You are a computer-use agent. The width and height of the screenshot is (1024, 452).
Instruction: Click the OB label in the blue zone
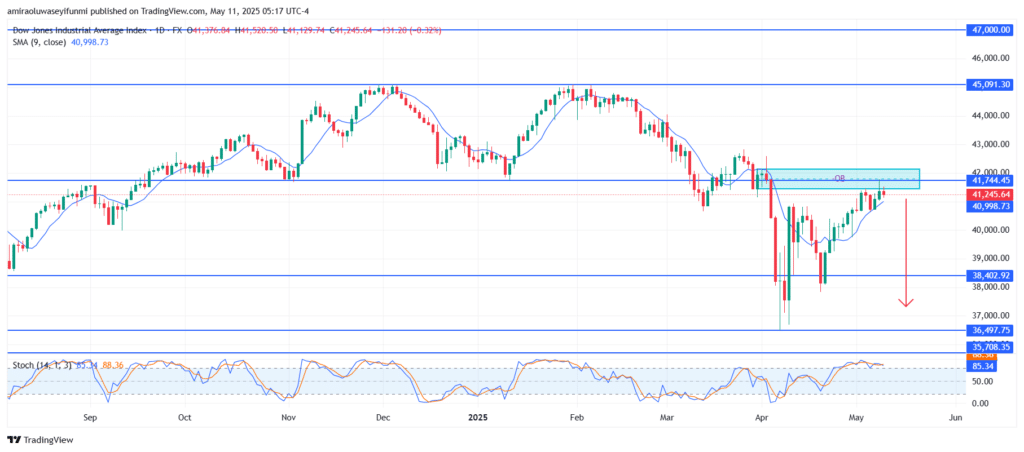(840, 178)
